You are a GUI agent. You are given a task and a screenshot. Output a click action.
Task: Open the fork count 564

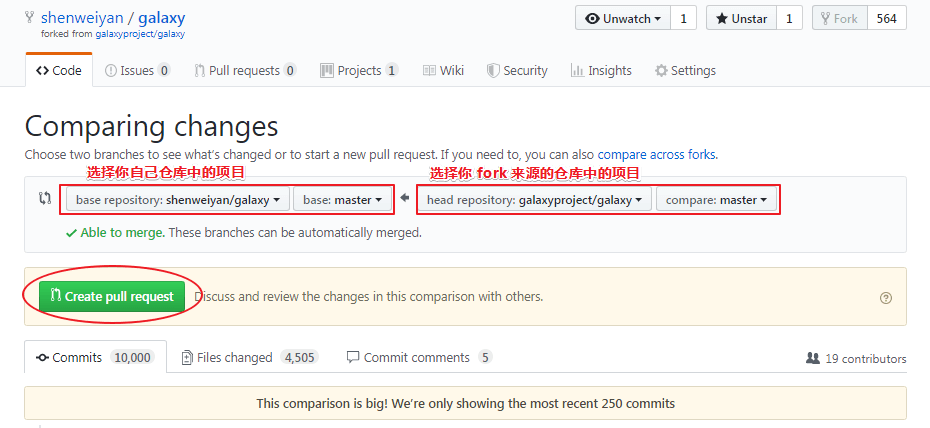887,18
